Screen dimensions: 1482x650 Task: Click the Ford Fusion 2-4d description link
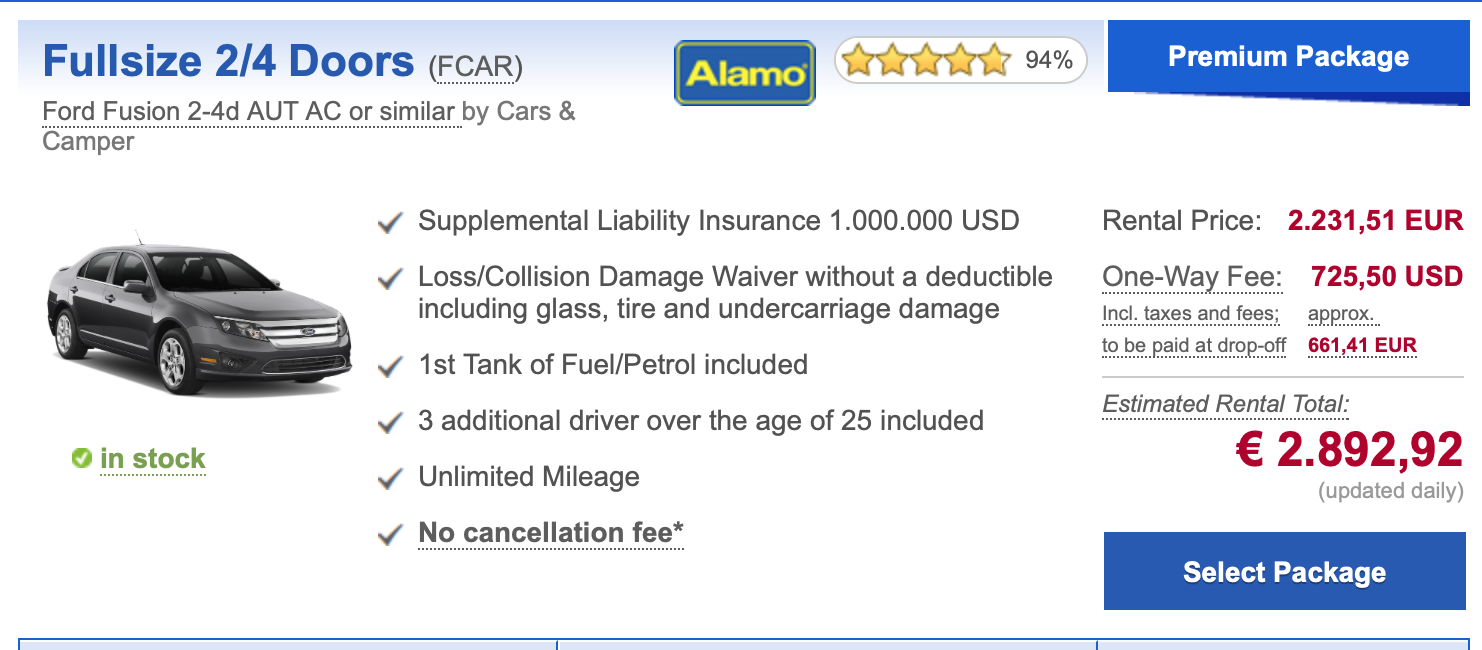249,111
